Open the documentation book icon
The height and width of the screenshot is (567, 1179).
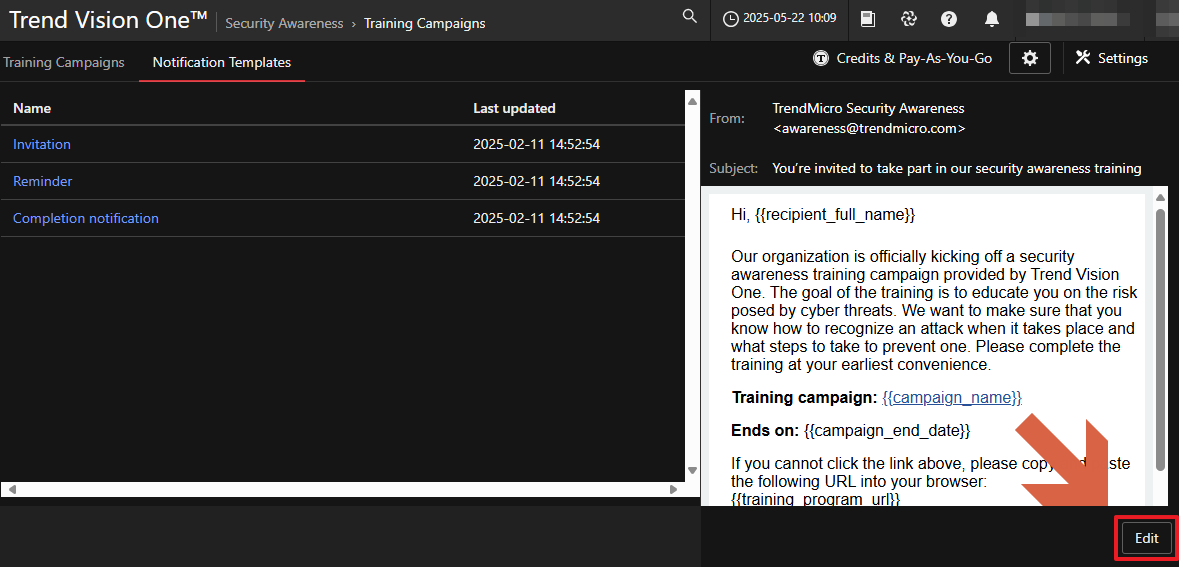pos(868,19)
